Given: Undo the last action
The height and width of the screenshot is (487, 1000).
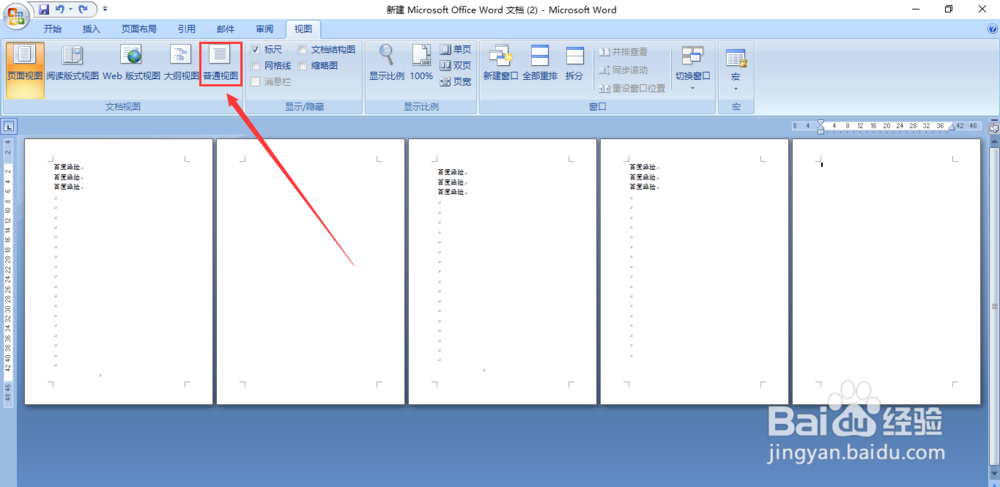Looking at the screenshot, I should [x=60, y=10].
